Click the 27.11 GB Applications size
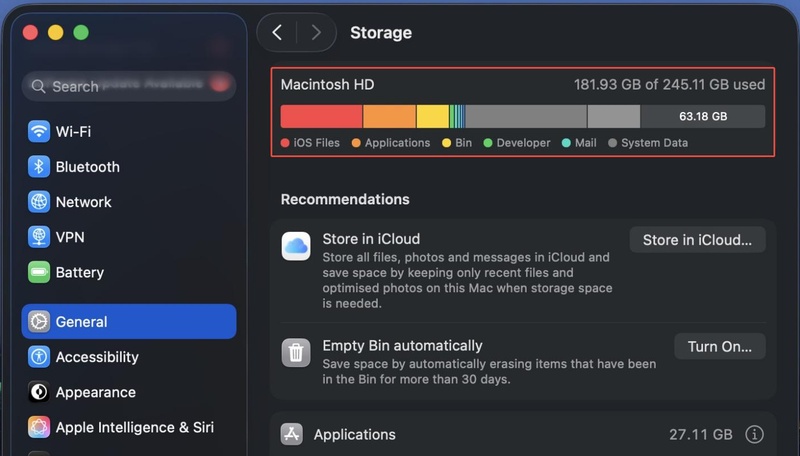The width and height of the screenshot is (800, 456). pyautogui.click(x=701, y=435)
